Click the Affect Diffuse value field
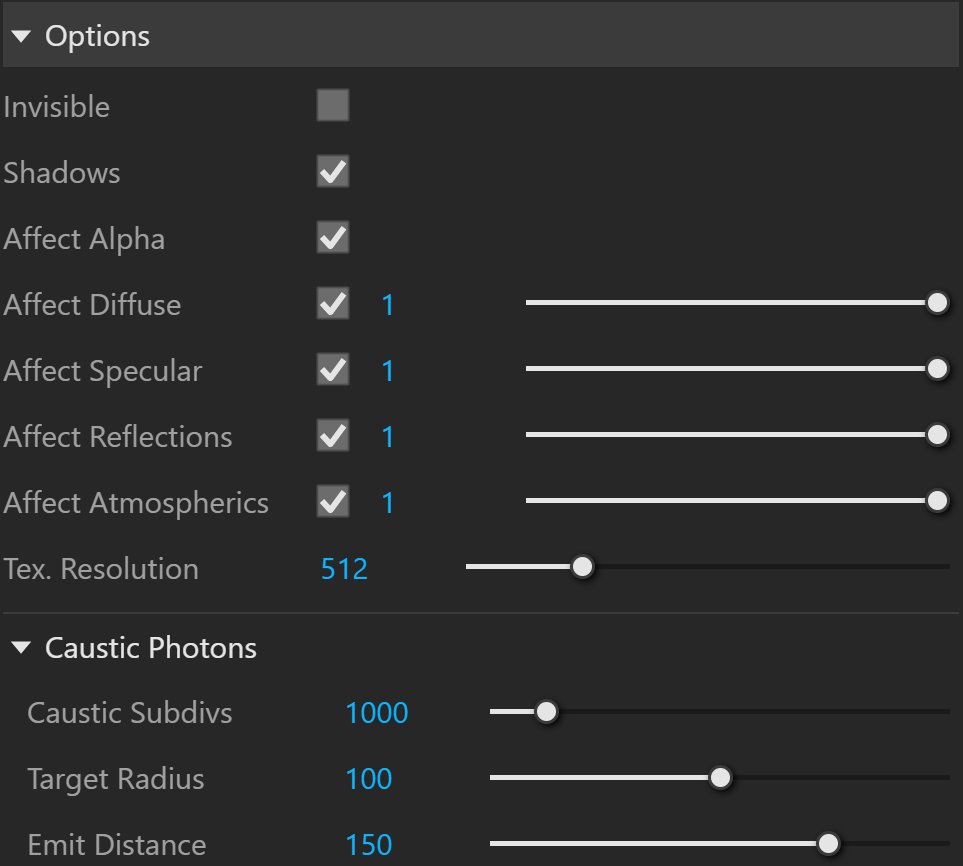Viewport: 963px width, 866px height. pos(388,305)
